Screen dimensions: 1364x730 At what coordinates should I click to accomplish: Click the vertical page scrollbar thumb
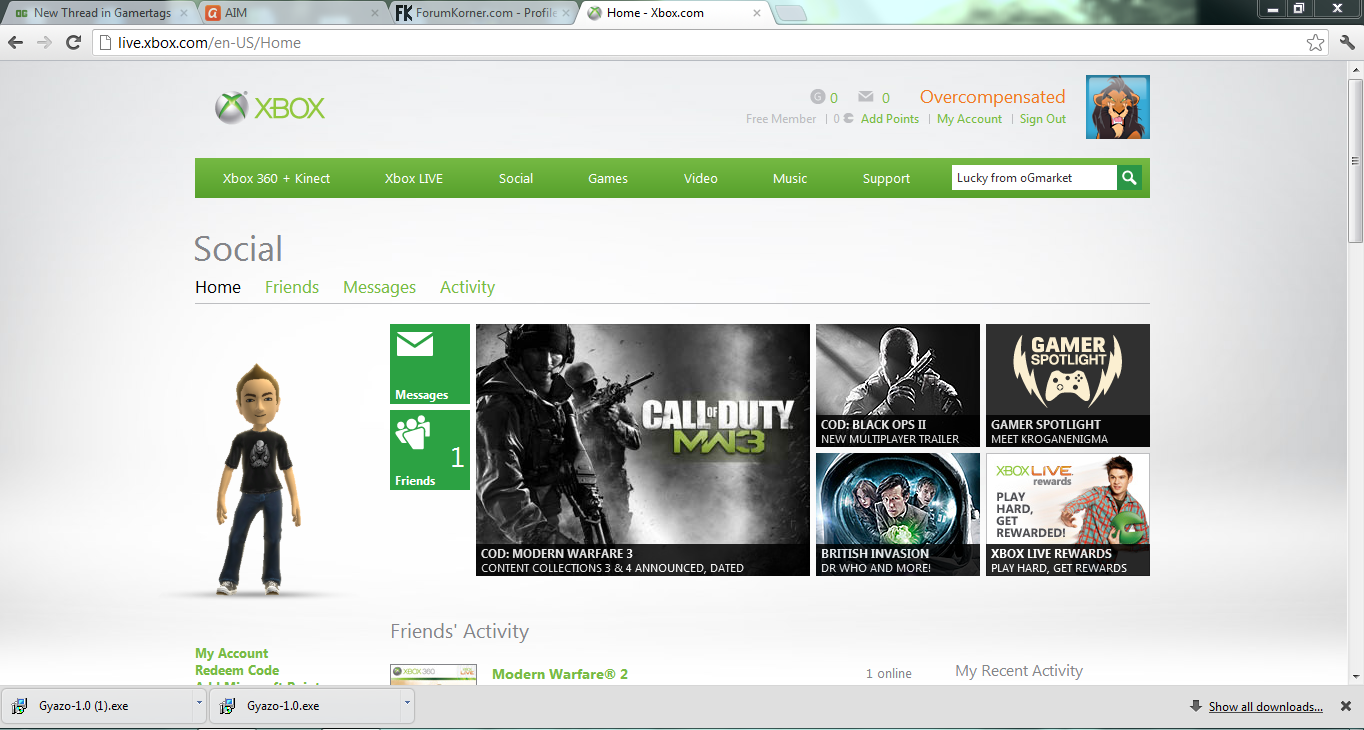pyautogui.click(x=1355, y=160)
